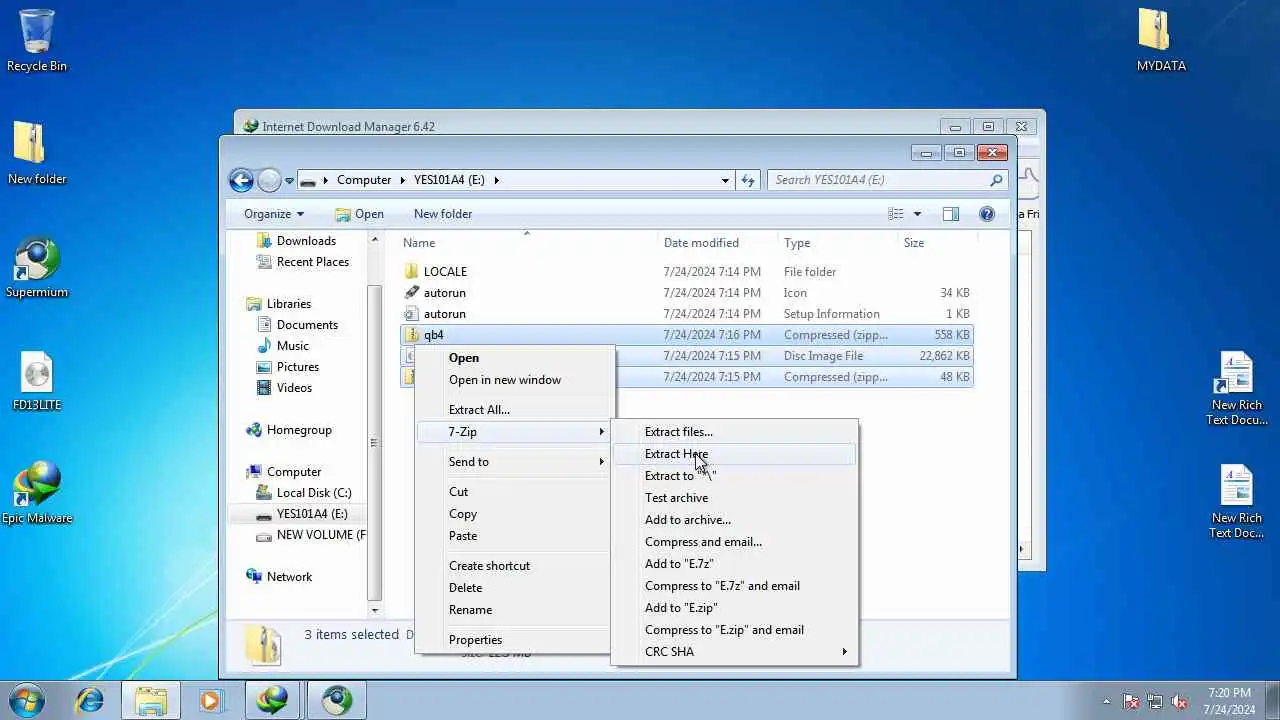1280x720 pixels.
Task: Choose Extract Here in 7-Zip submenu
Action: click(735, 454)
